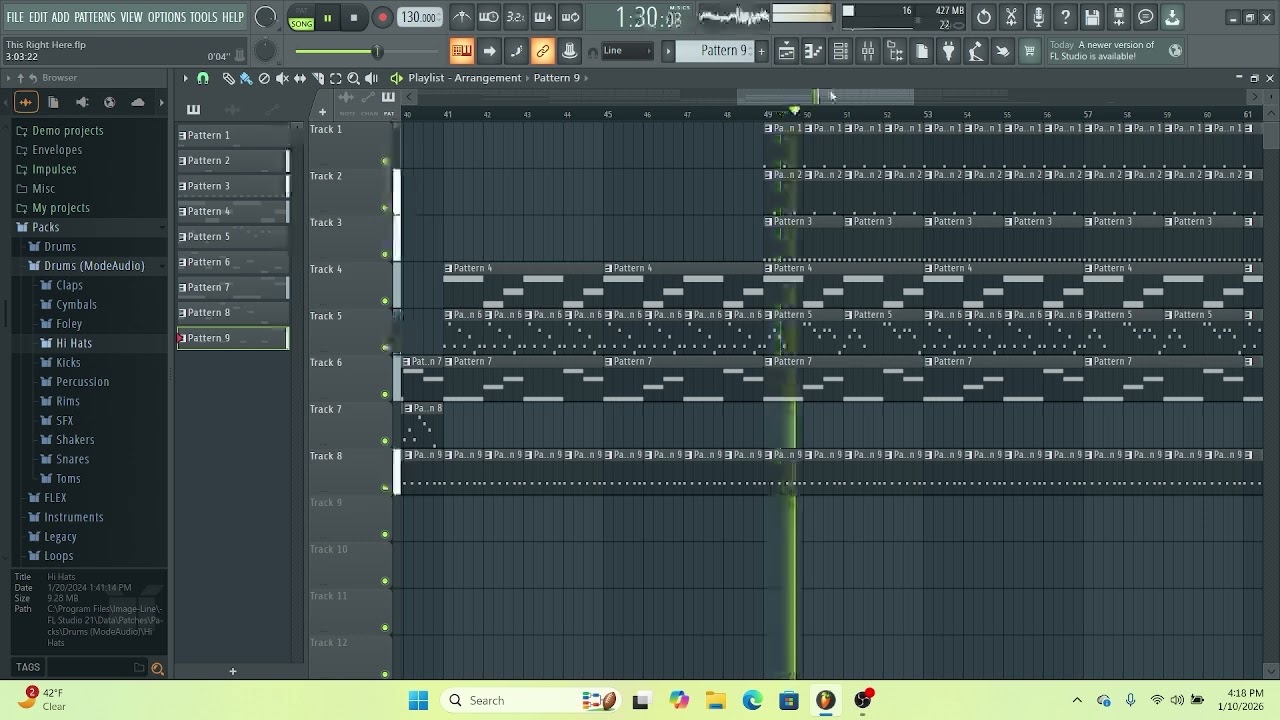The image size is (1280, 720).
Task: Open the HELP menu
Action: [x=233, y=17]
